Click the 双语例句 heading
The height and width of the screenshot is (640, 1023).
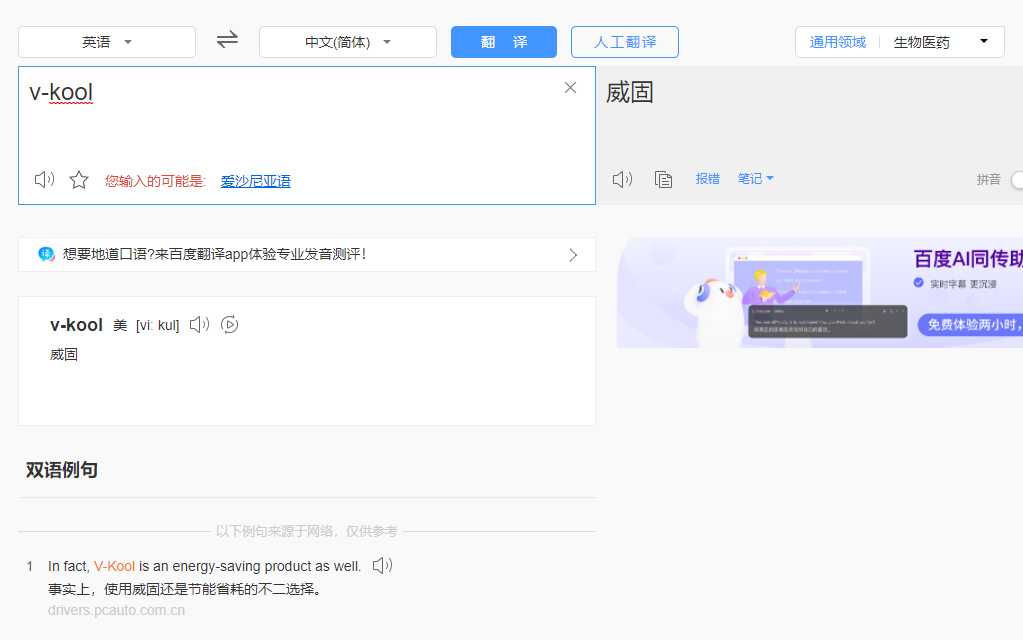pos(62,470)
